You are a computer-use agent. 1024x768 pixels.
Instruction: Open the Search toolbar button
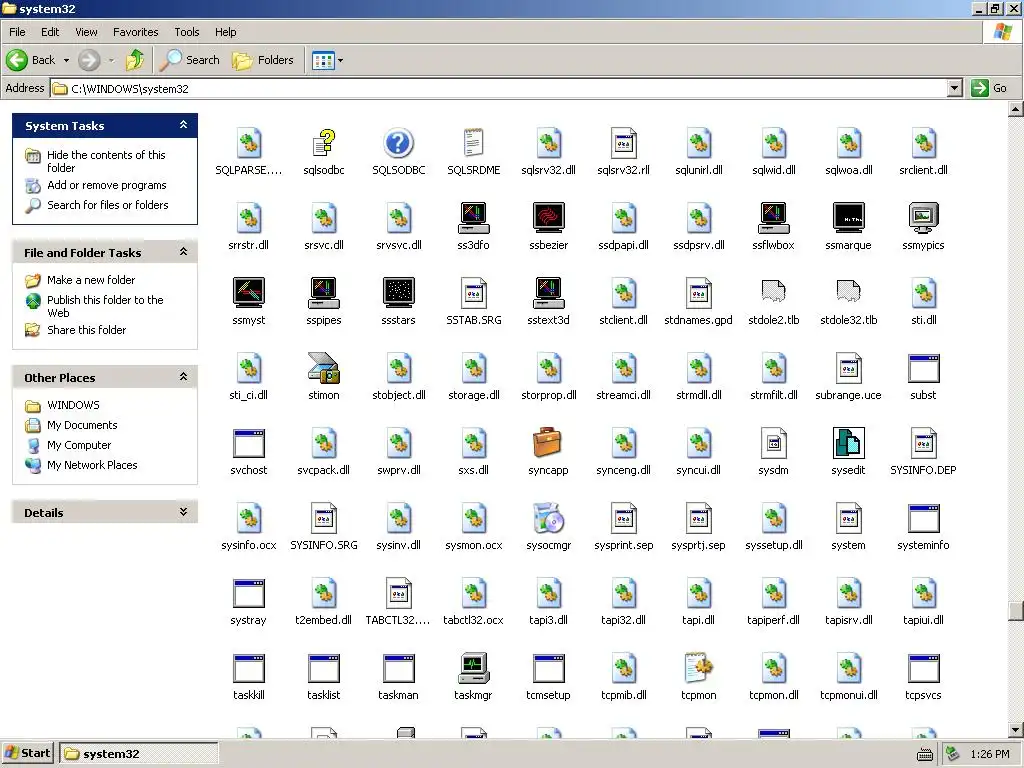pyautogui.click(x=190, y=60)
